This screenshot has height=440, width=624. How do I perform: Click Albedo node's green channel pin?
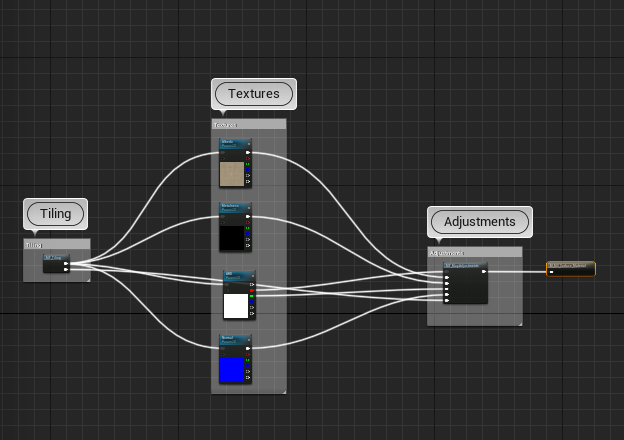pos(248,164)
